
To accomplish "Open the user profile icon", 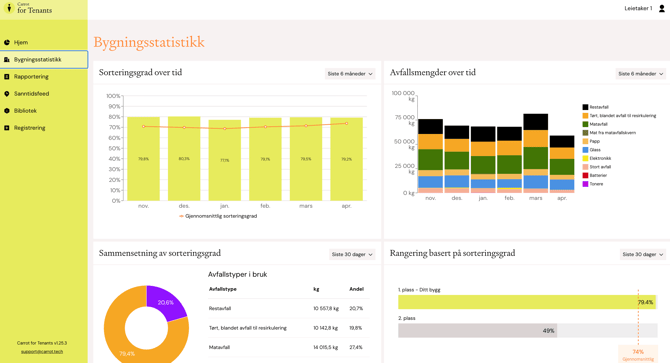I will (661, 8).
